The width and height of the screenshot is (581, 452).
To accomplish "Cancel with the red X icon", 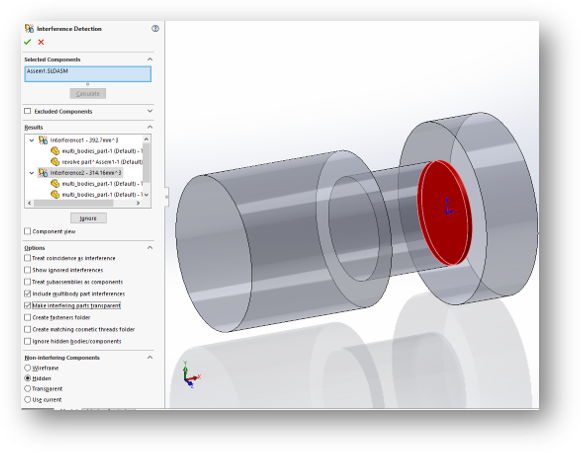I will pyautogui.click(x=41, y=42).
